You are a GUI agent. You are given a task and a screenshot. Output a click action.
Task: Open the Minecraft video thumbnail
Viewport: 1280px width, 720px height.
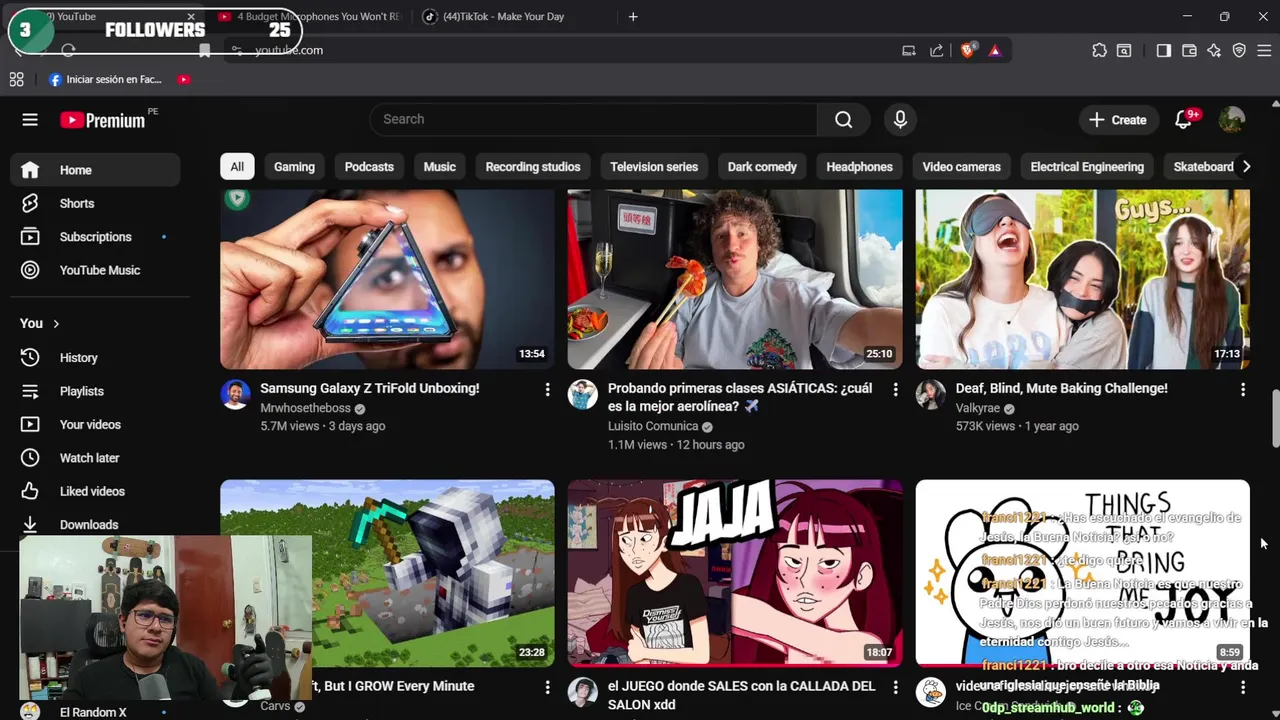(x=387, y=573)
